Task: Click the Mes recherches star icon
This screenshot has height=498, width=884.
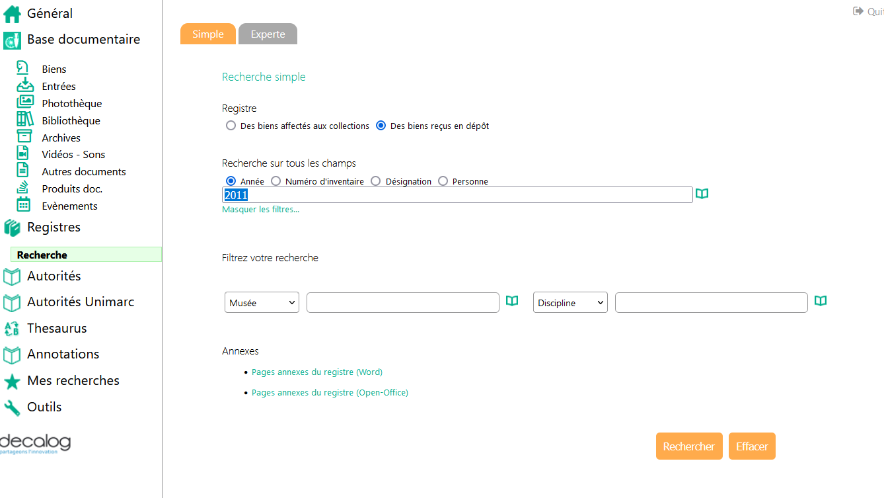Action: (x=12, y=381)
